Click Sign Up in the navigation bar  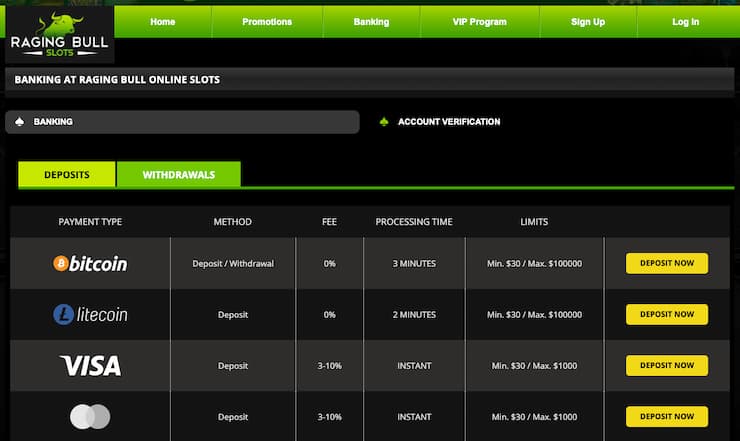pos(588,22)
